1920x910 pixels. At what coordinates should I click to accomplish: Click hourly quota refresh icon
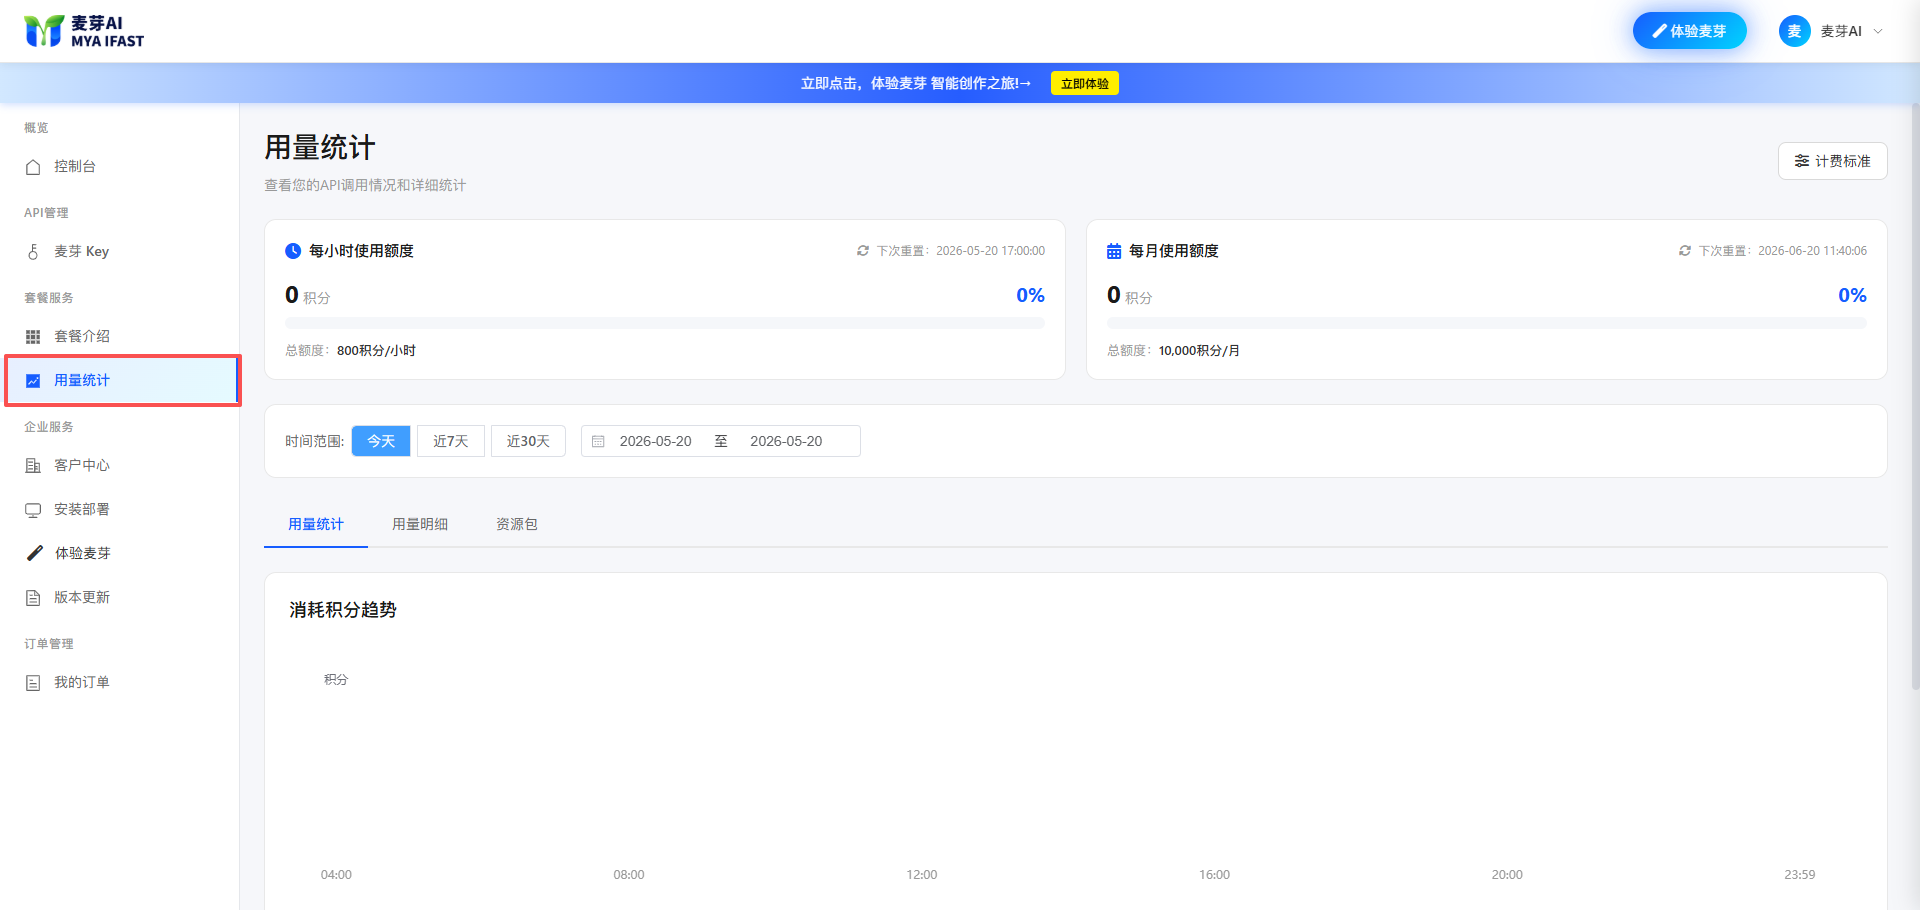863,251
